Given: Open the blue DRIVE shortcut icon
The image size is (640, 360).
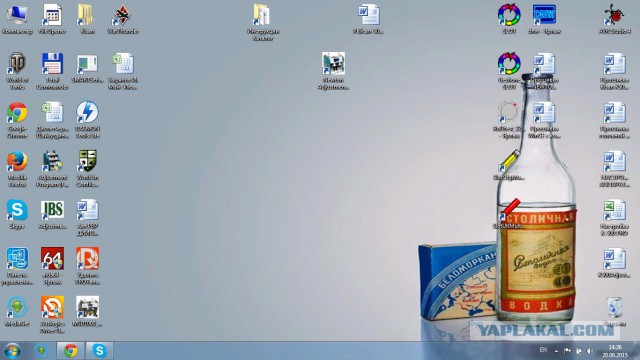Looking at the screenshot, I should (544, 15).
